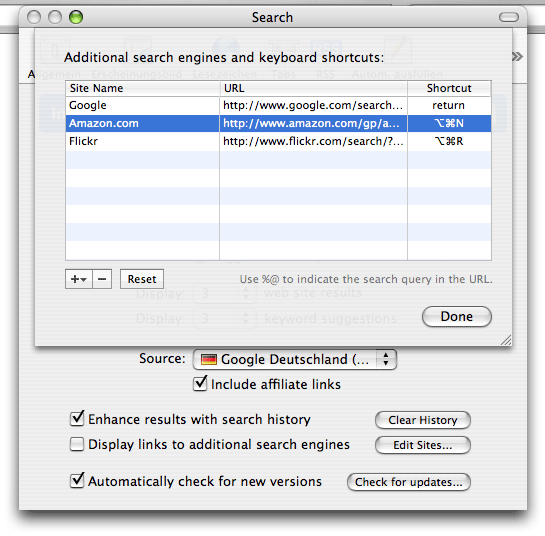This screenshot has height=536, width=545.
Task: Click the toolbar toggle pill button
Action: (509, 17)
